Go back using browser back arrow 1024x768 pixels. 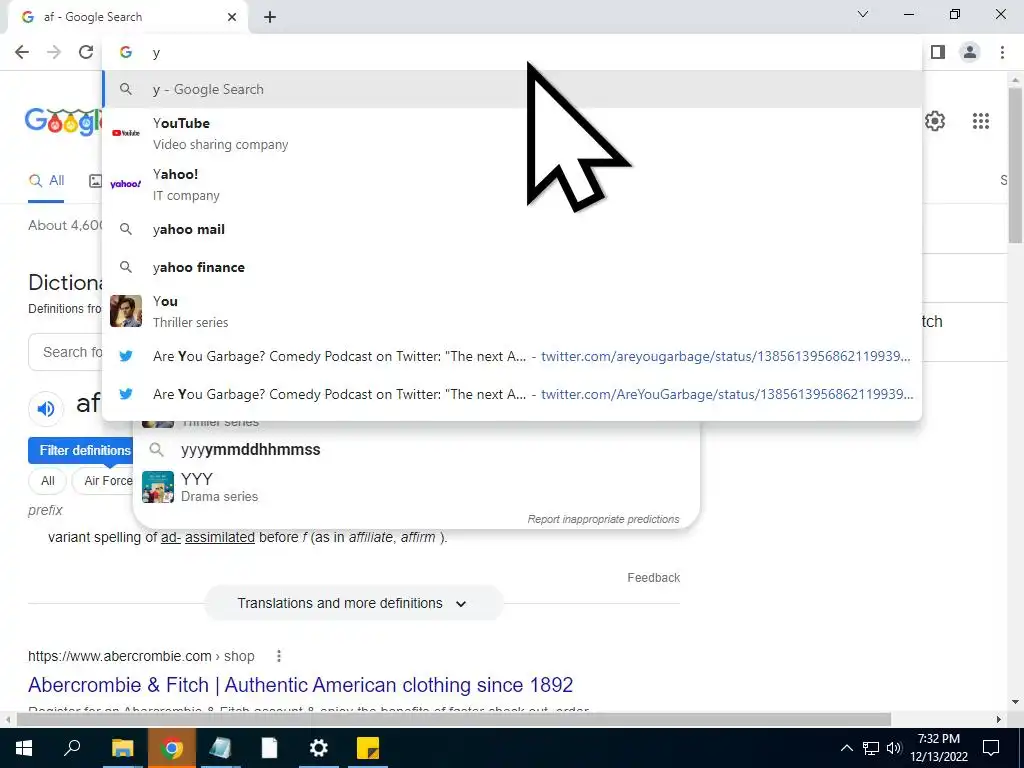click(x=22, y=52)
